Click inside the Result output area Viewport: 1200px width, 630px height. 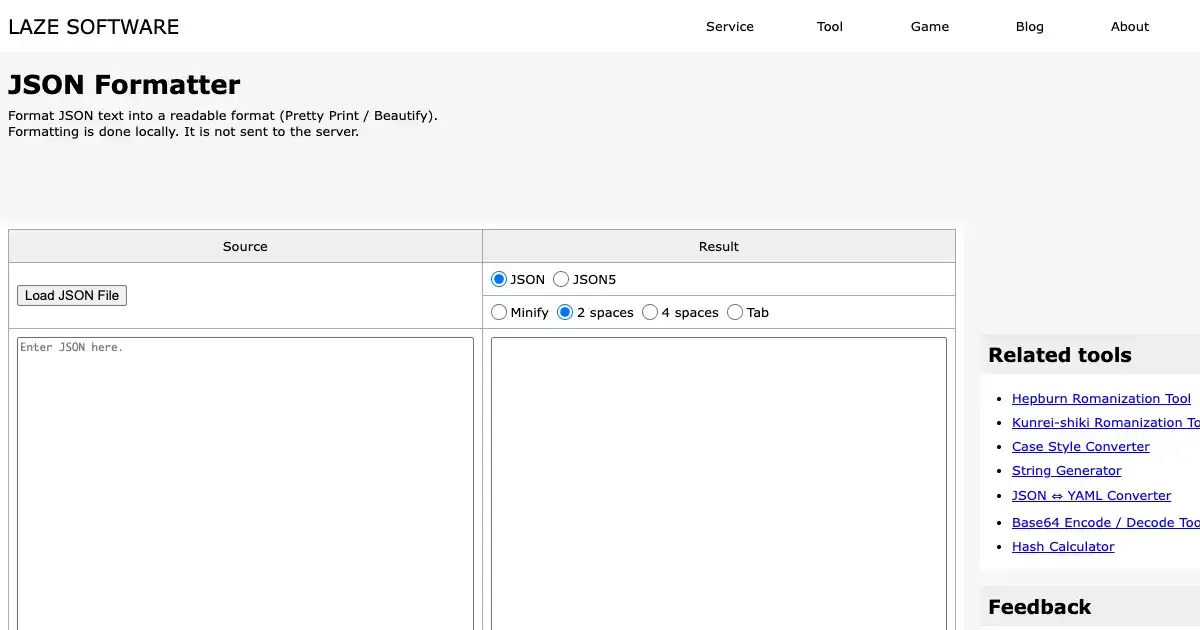(x=718, y=480)
